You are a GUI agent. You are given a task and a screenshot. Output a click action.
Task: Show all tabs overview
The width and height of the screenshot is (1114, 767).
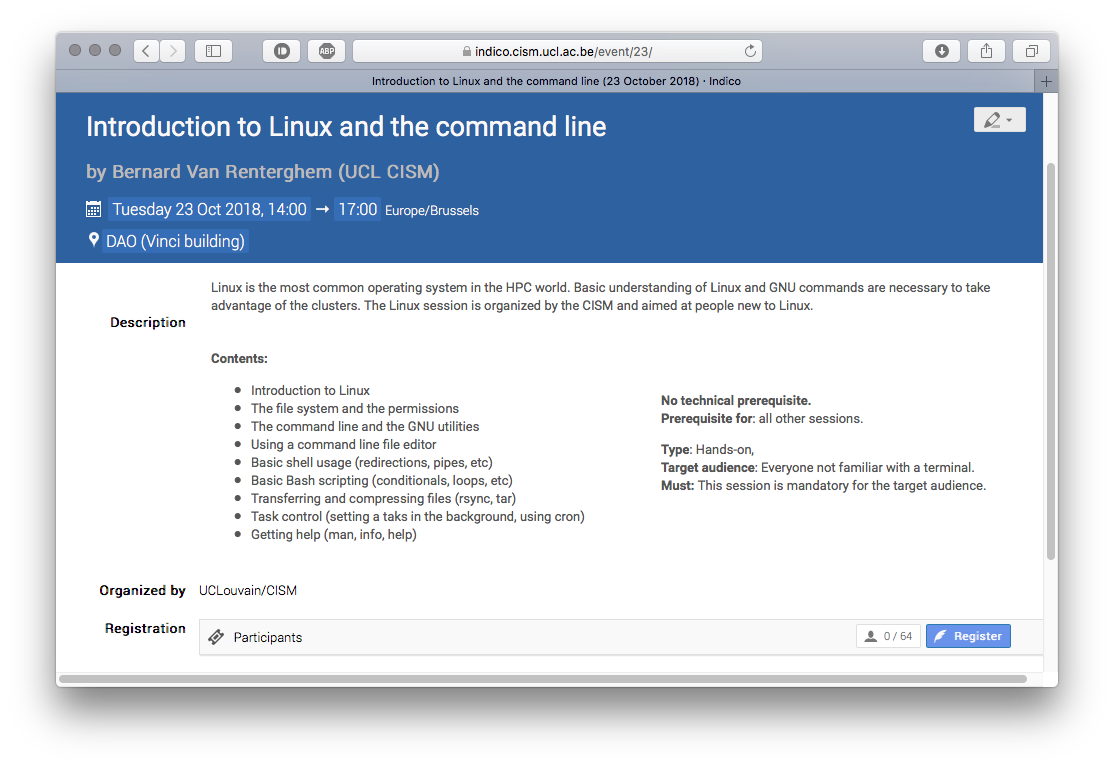(x=1031, y=51)
